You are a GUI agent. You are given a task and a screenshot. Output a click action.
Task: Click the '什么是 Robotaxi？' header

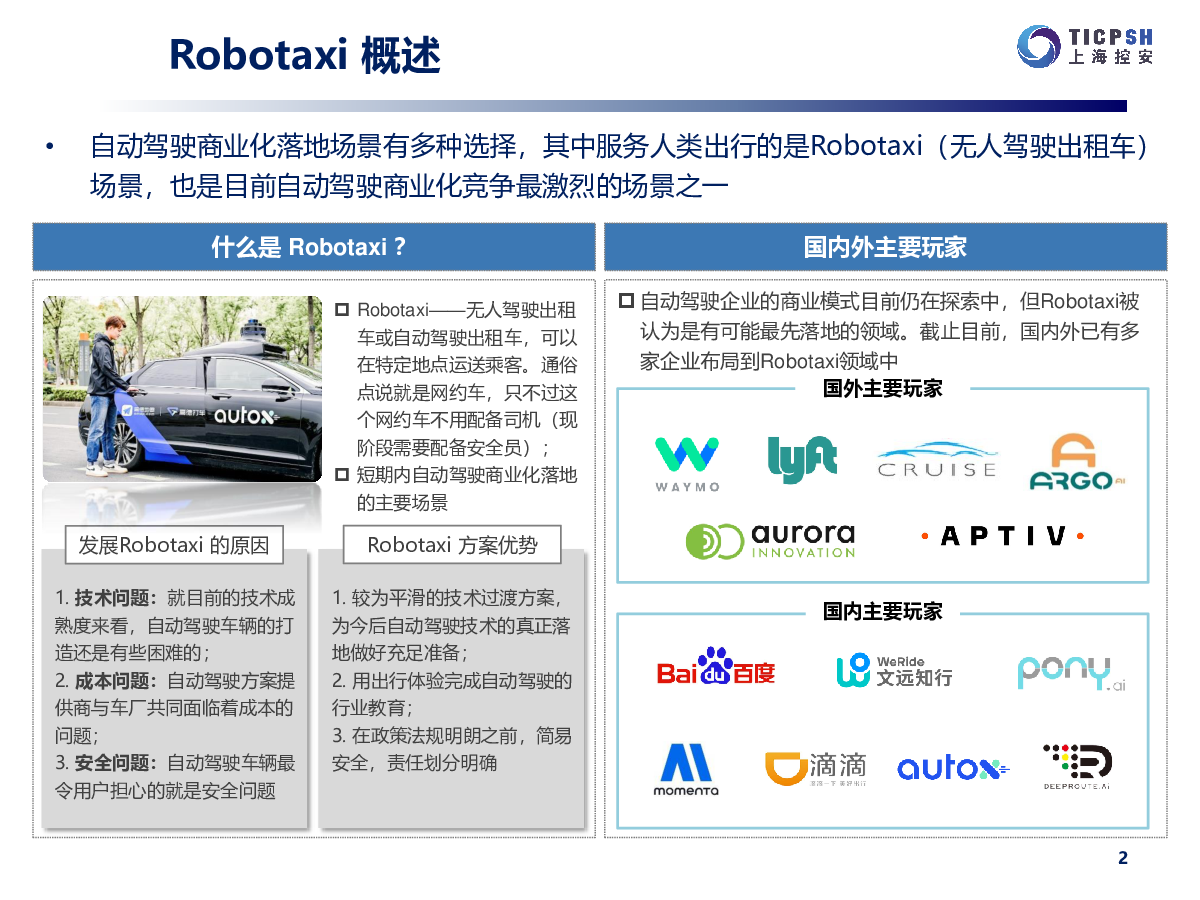pos(314,247)
